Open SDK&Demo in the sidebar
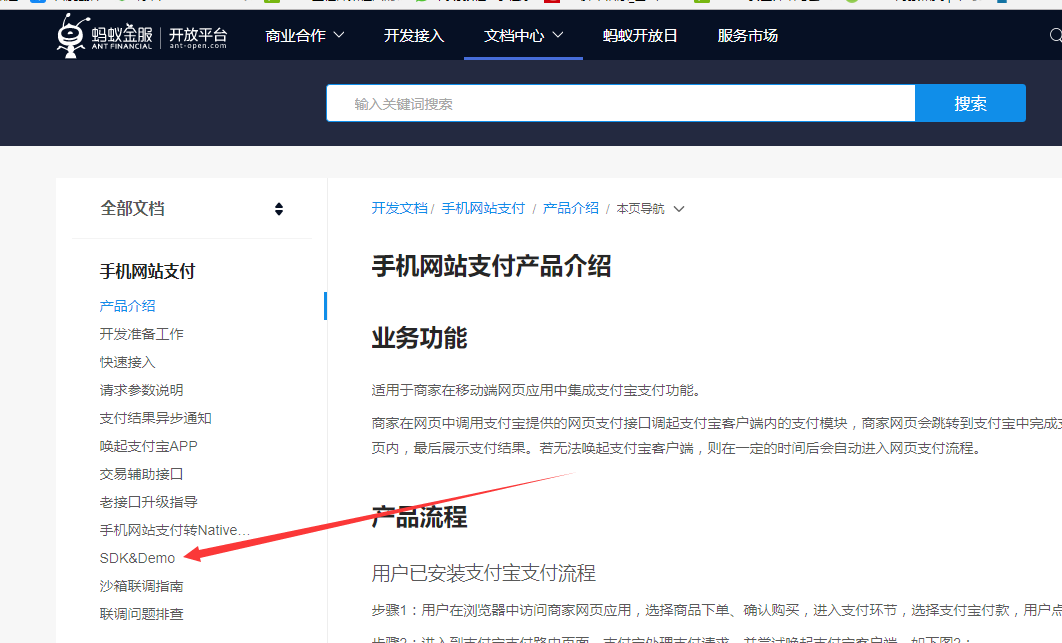The image size is (1062, 643). [x=137, y=558]
